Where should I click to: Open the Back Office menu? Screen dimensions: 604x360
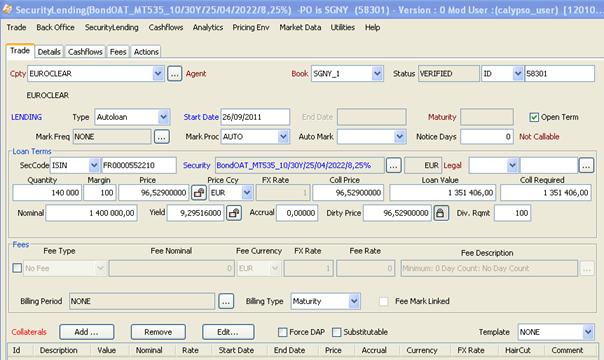click(x=55, y=27)
